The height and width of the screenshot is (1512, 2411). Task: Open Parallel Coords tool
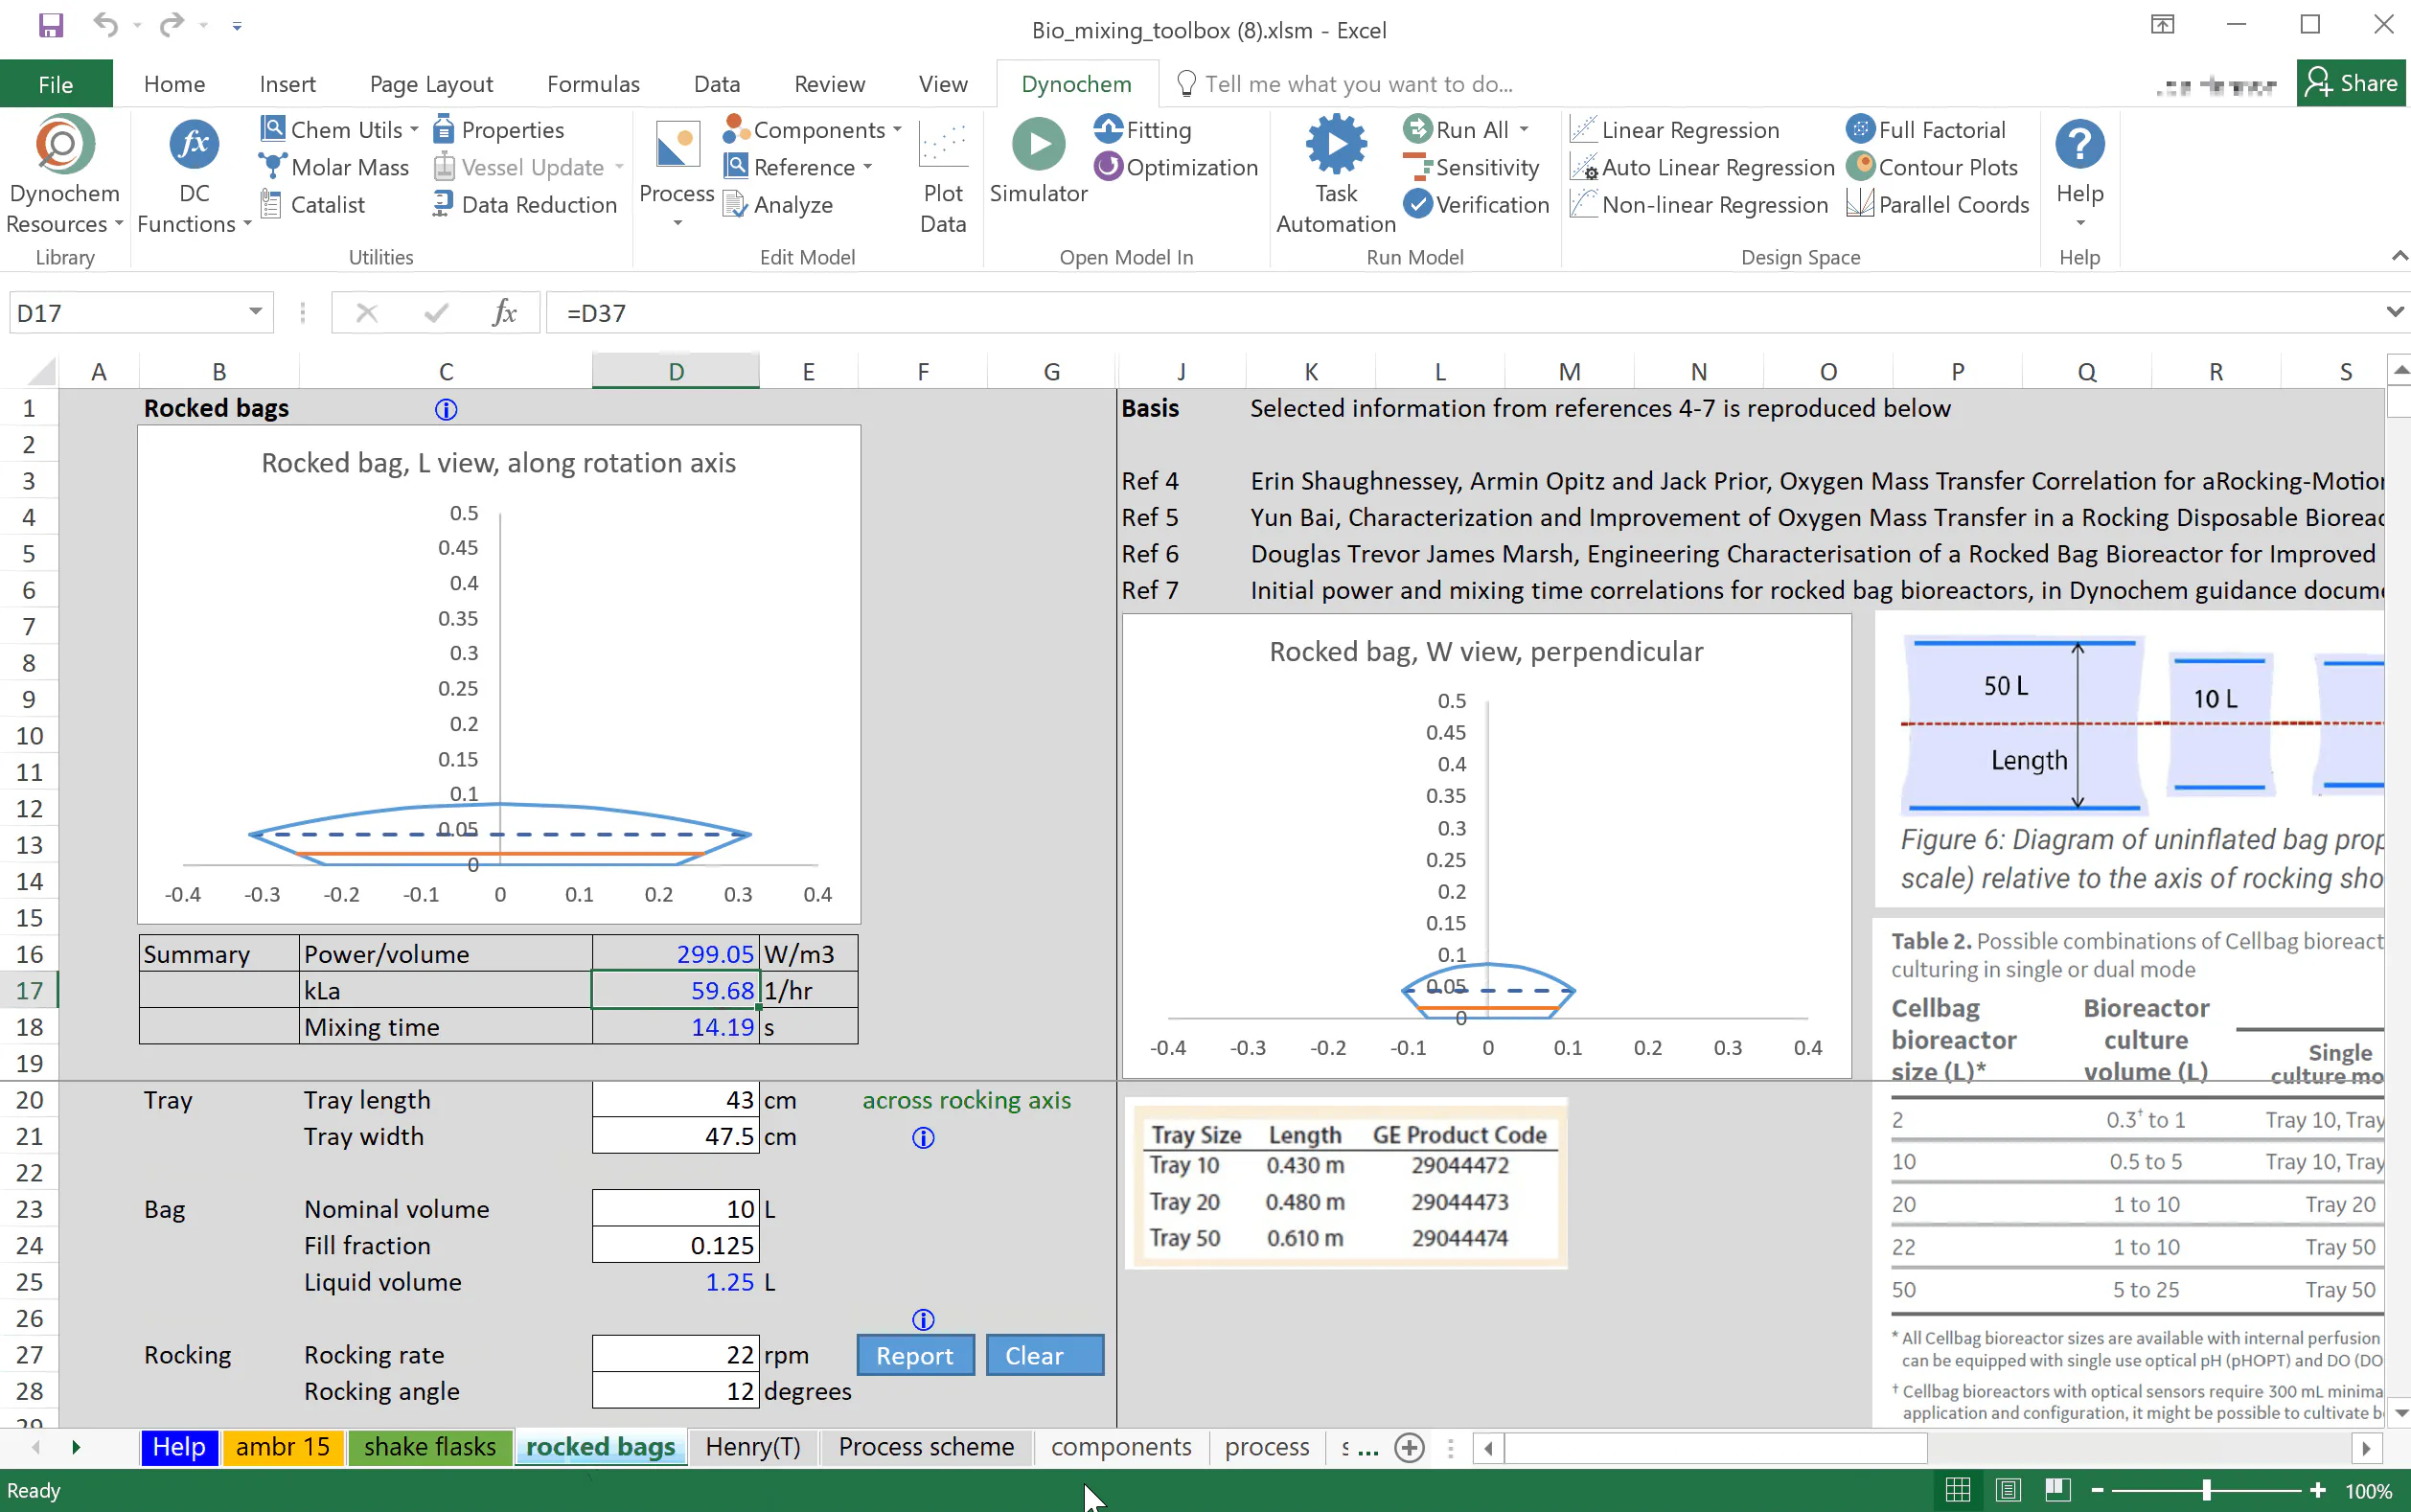click(1938, 204)
